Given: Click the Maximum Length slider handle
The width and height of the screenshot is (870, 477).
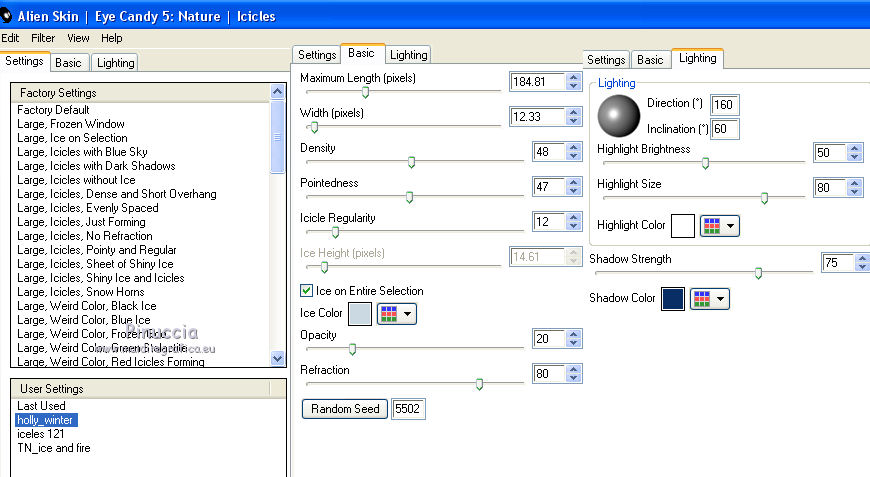Looking at the screenshot, I should point(365,92).
